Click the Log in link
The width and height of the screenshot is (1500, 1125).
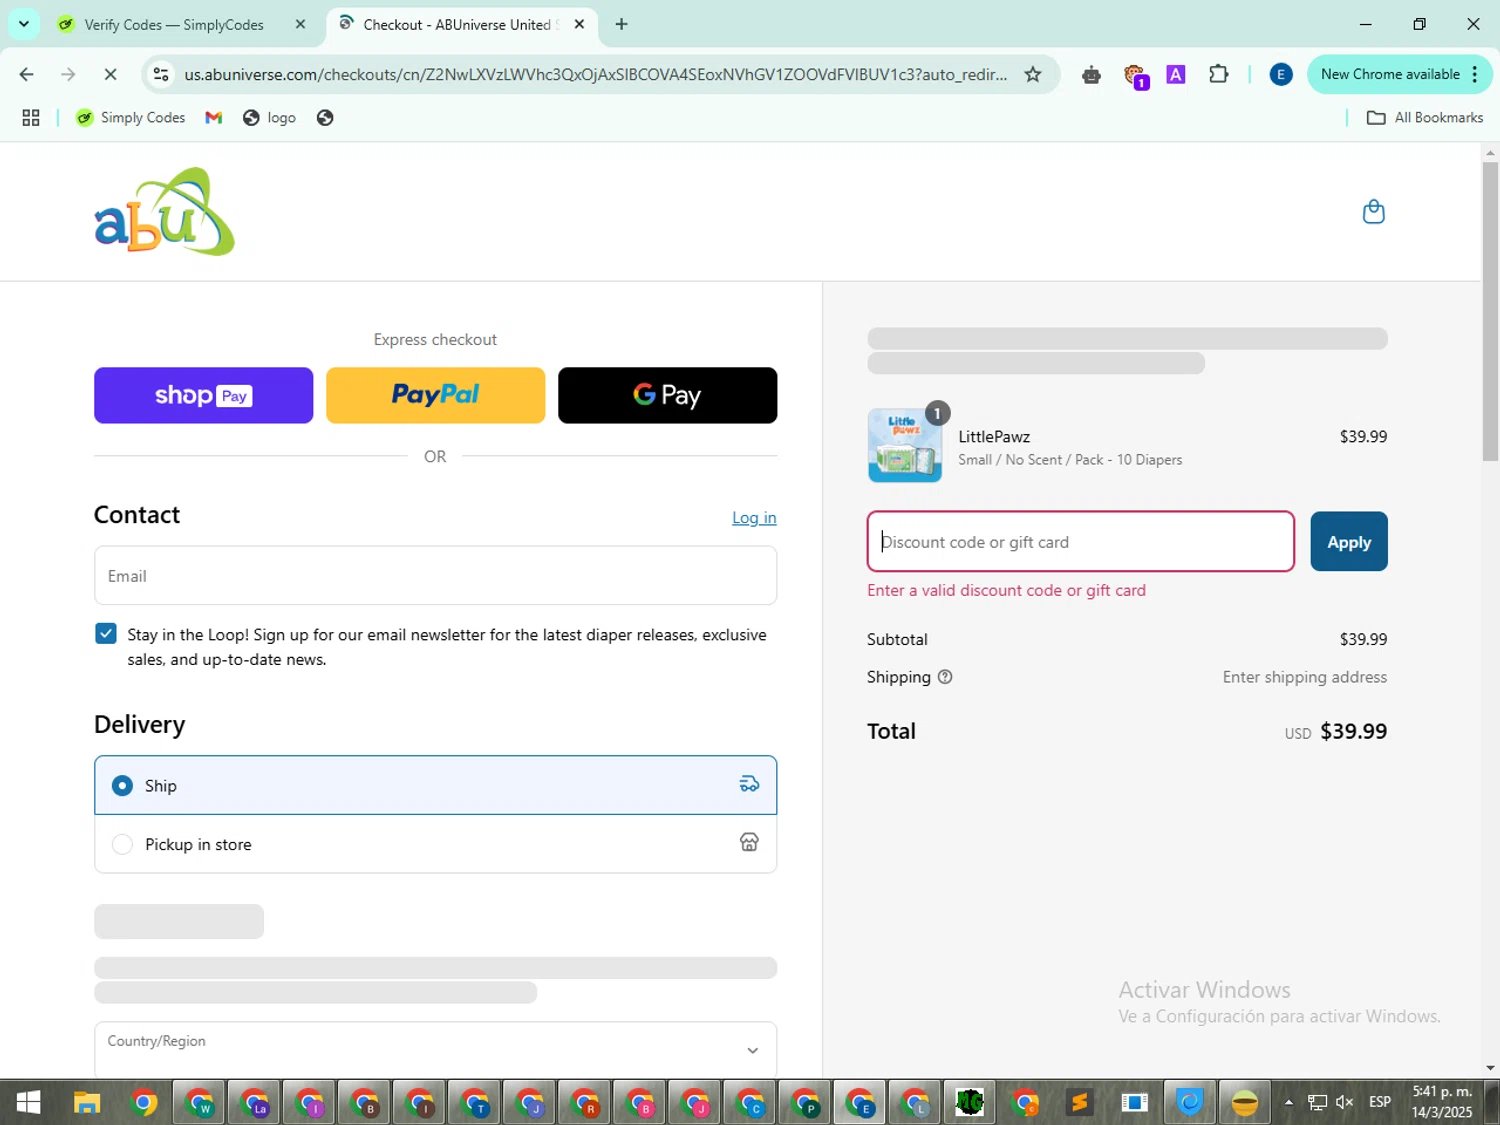pyautogui.click(x=754, y=517)
